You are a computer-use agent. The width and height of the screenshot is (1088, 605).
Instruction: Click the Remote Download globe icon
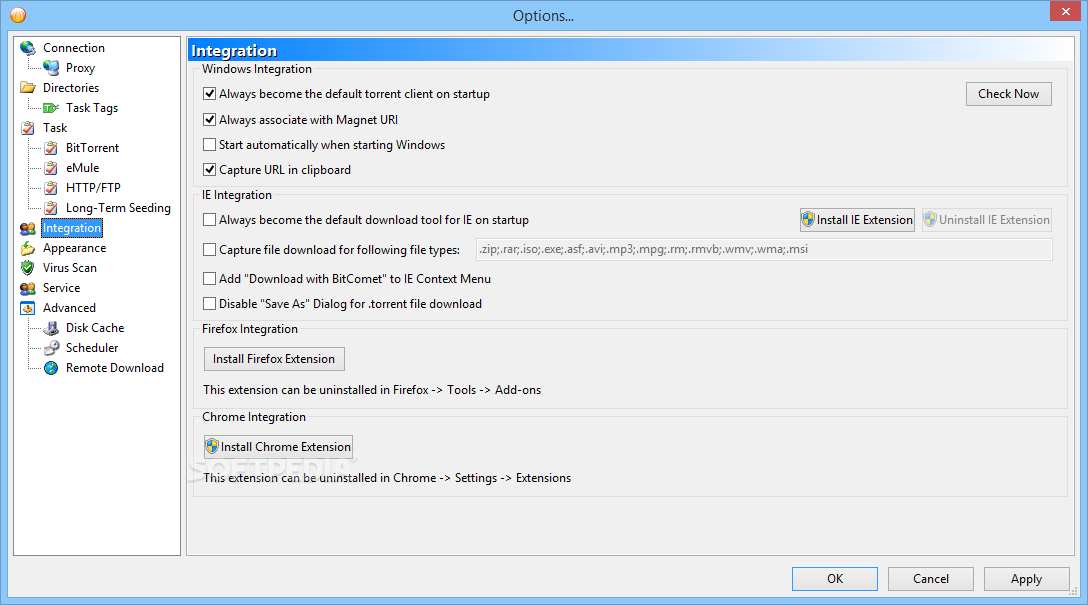coord(51,368)
